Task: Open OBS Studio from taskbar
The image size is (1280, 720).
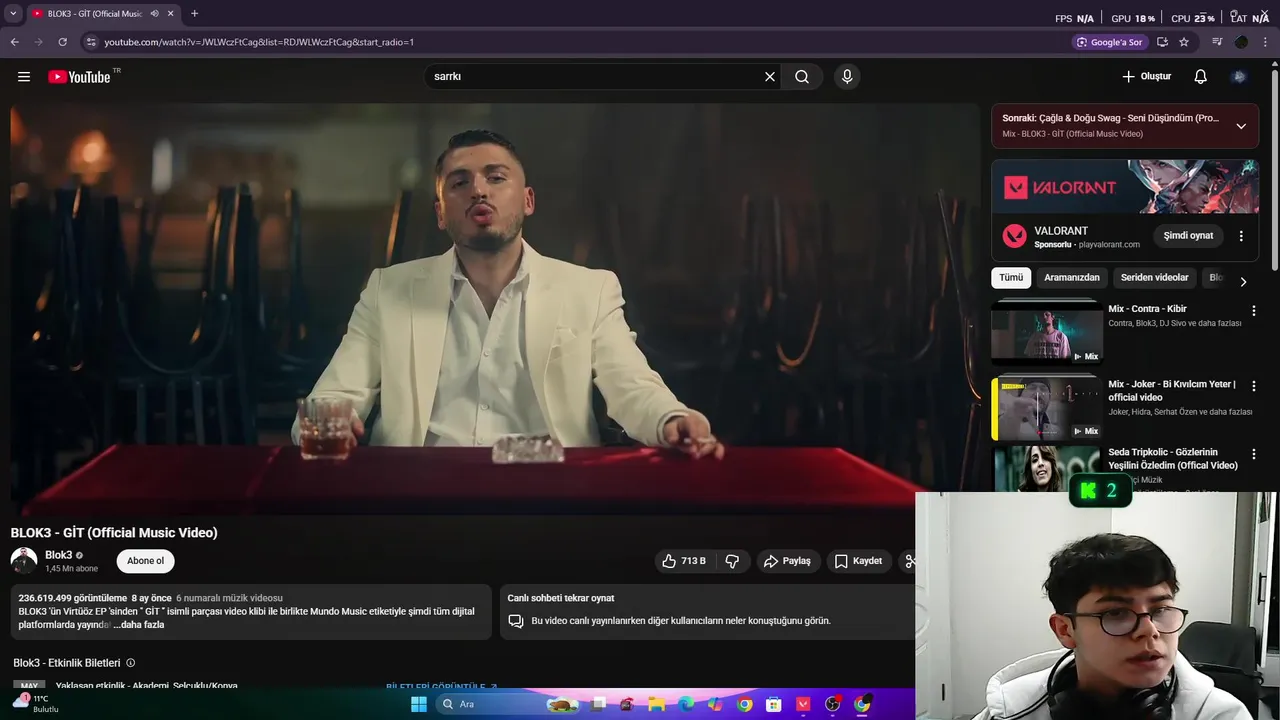Action: (x=833, y=704)
